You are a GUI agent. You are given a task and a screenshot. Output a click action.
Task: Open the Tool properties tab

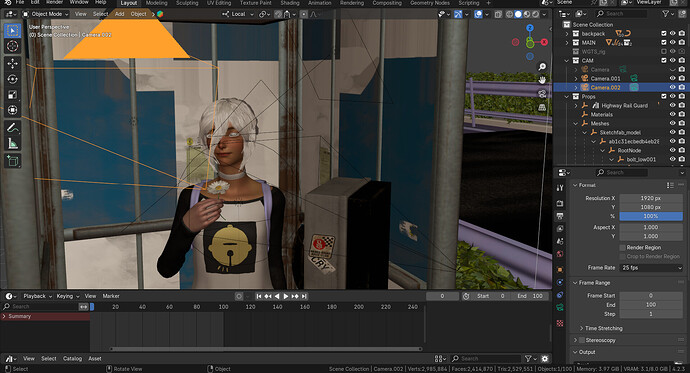[560, 188]
